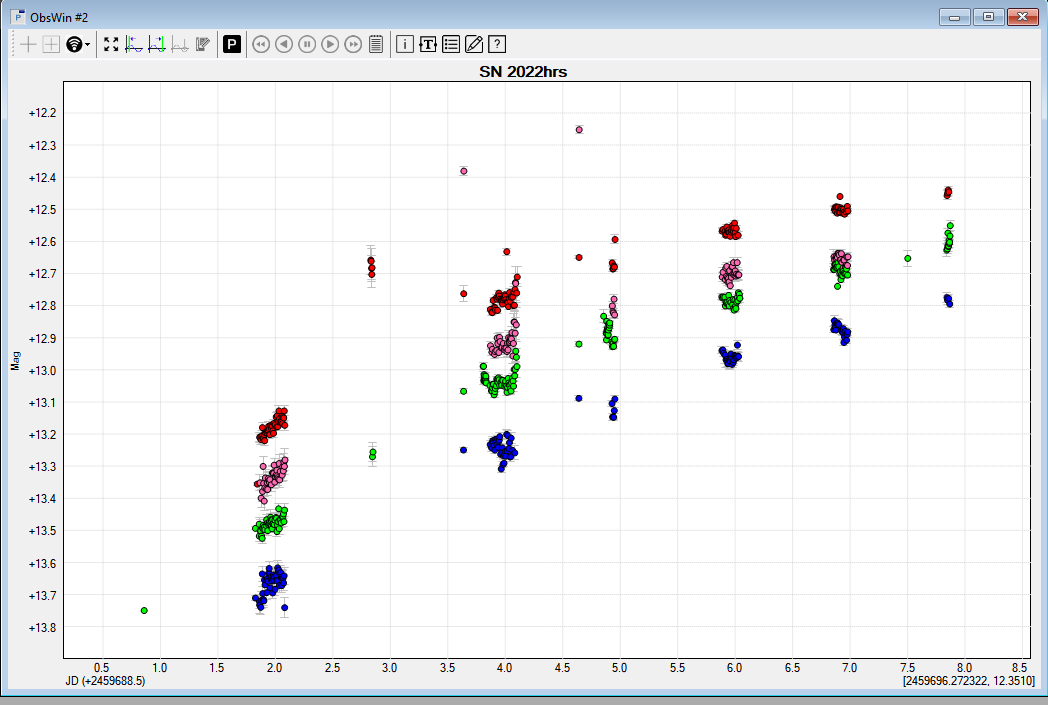Toggle the black P button

point(232,44)
